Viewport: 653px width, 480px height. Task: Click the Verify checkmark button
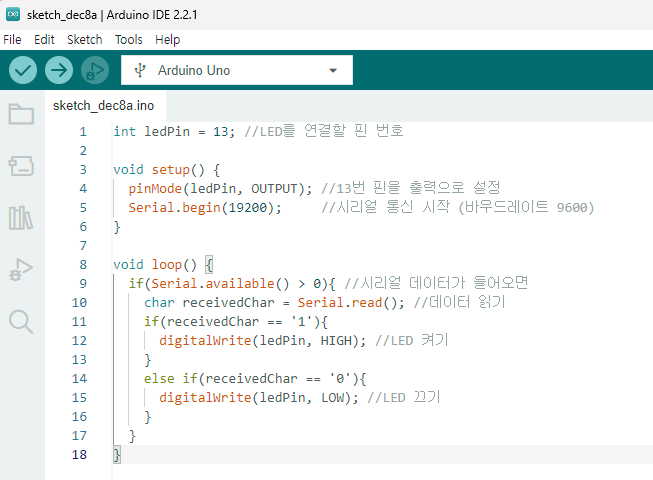[23, 70]
